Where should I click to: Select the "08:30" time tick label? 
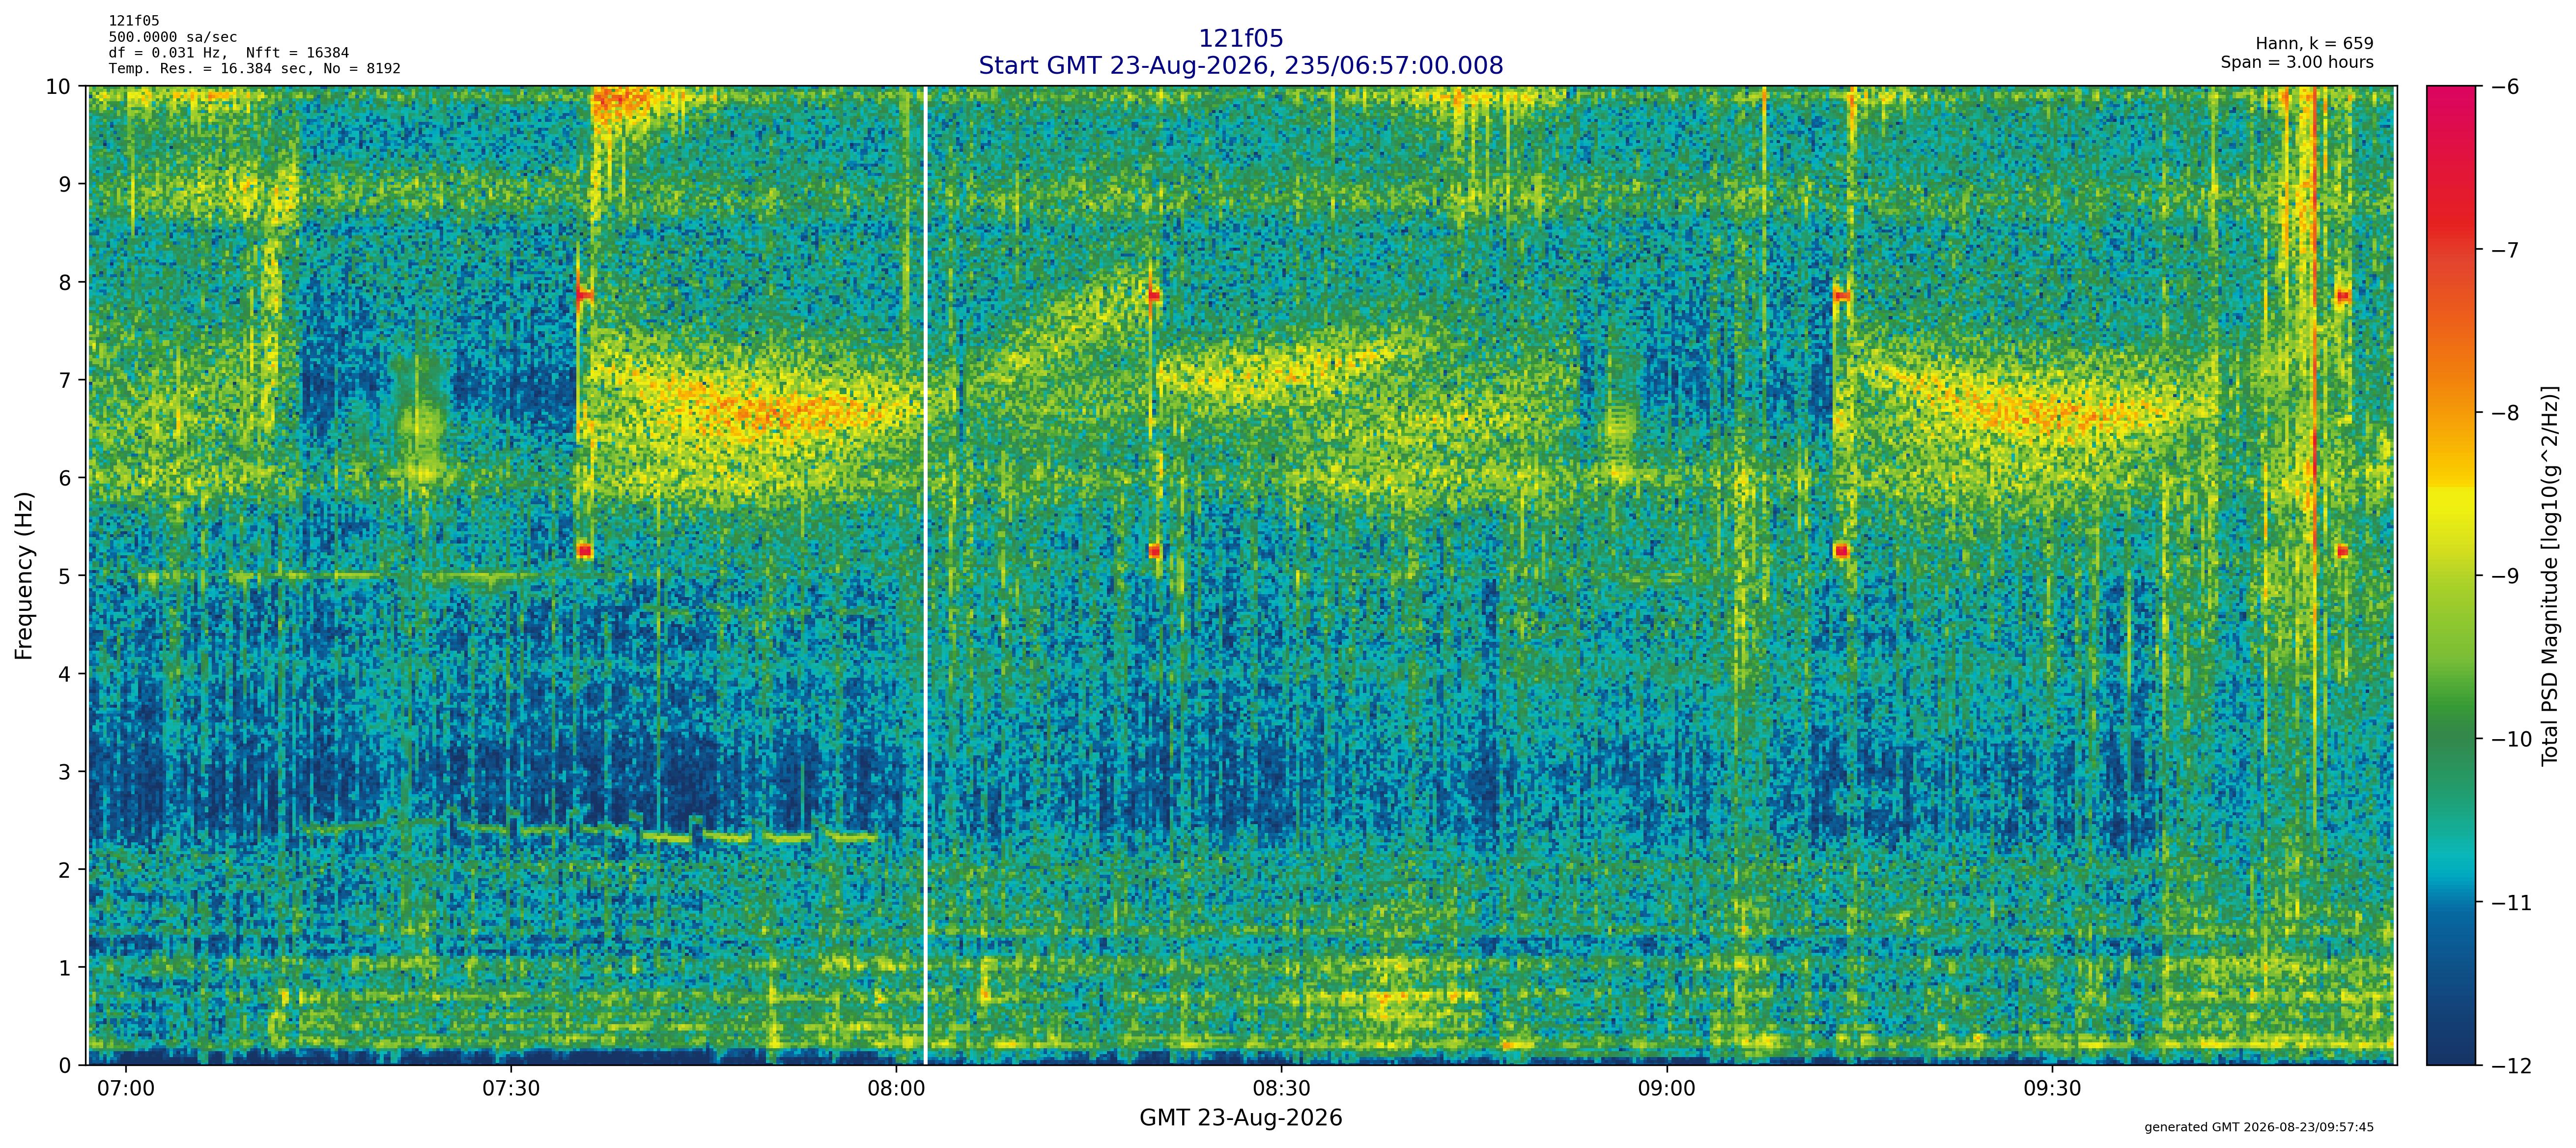pyautogui.click(x=1282, y=1088)
